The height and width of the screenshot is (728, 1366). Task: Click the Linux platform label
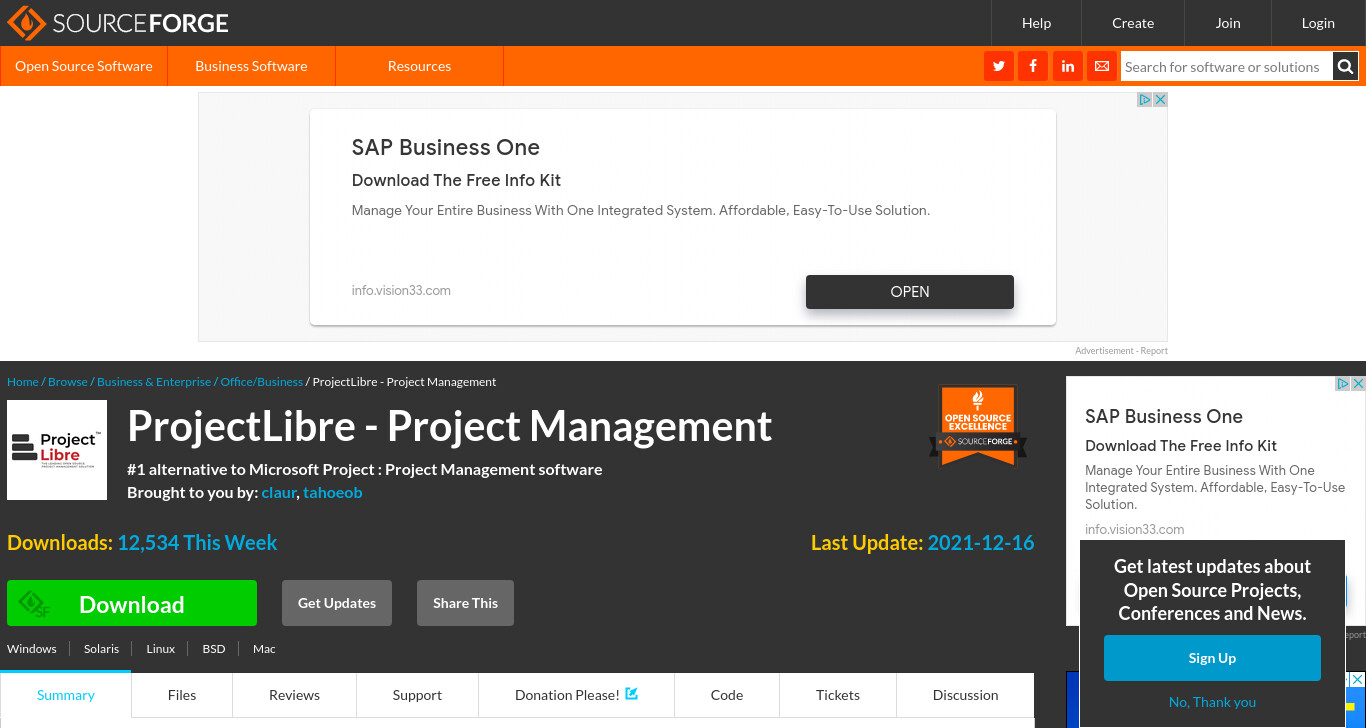click(160, 649)
